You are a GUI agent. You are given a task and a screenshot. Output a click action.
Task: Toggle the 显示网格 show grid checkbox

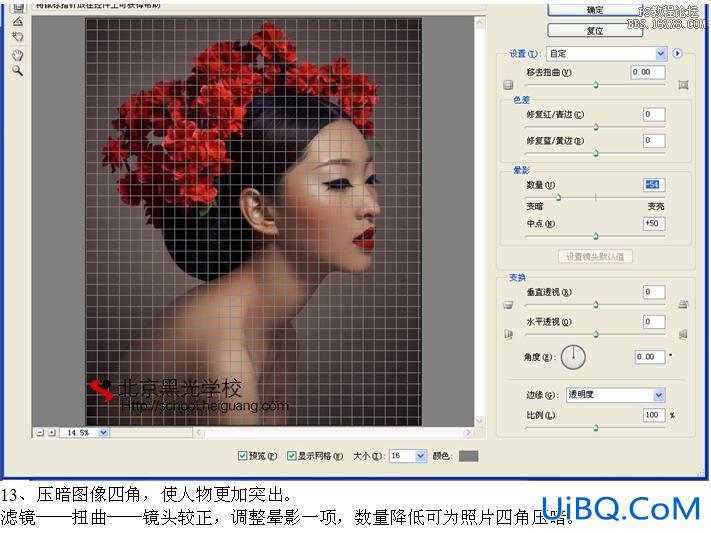click(x=292, y=455)
